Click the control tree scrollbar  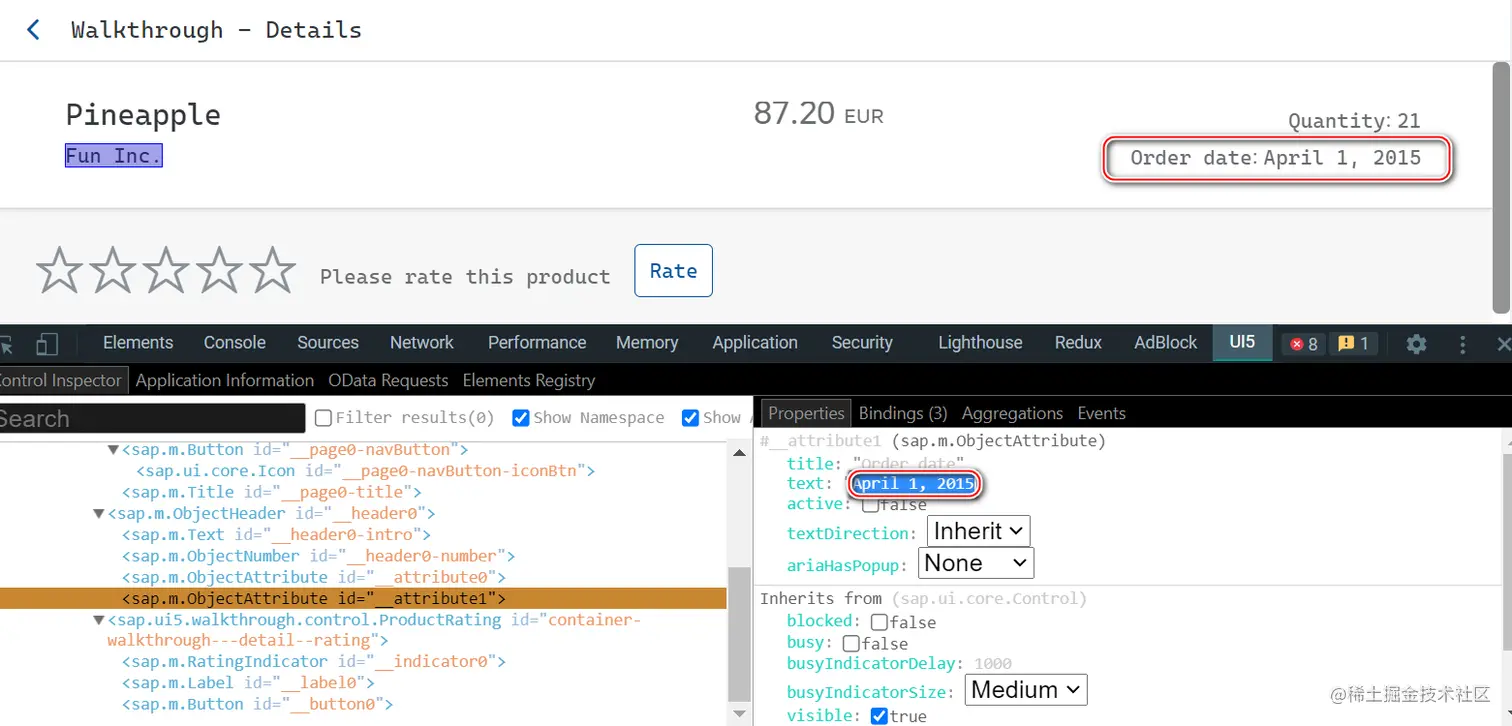click(739, 634)
